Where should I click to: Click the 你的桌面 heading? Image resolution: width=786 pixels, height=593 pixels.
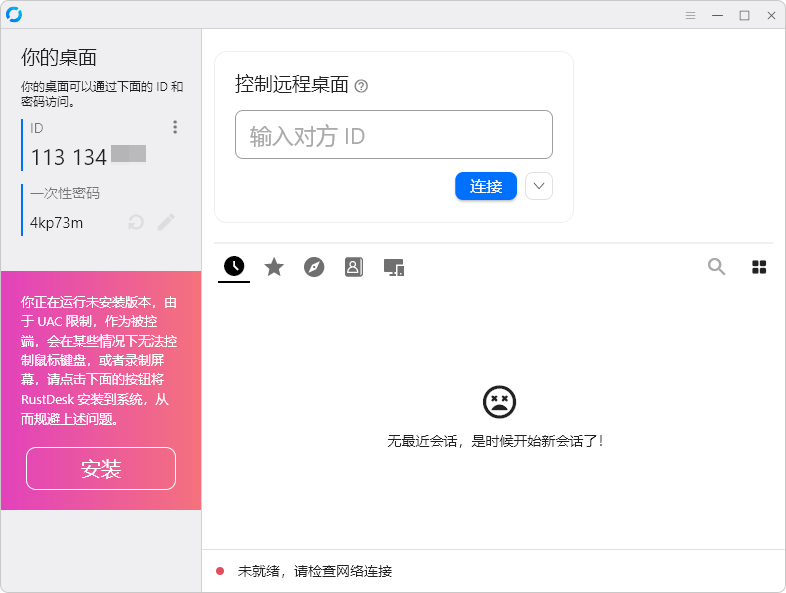(x=59, y=58)
